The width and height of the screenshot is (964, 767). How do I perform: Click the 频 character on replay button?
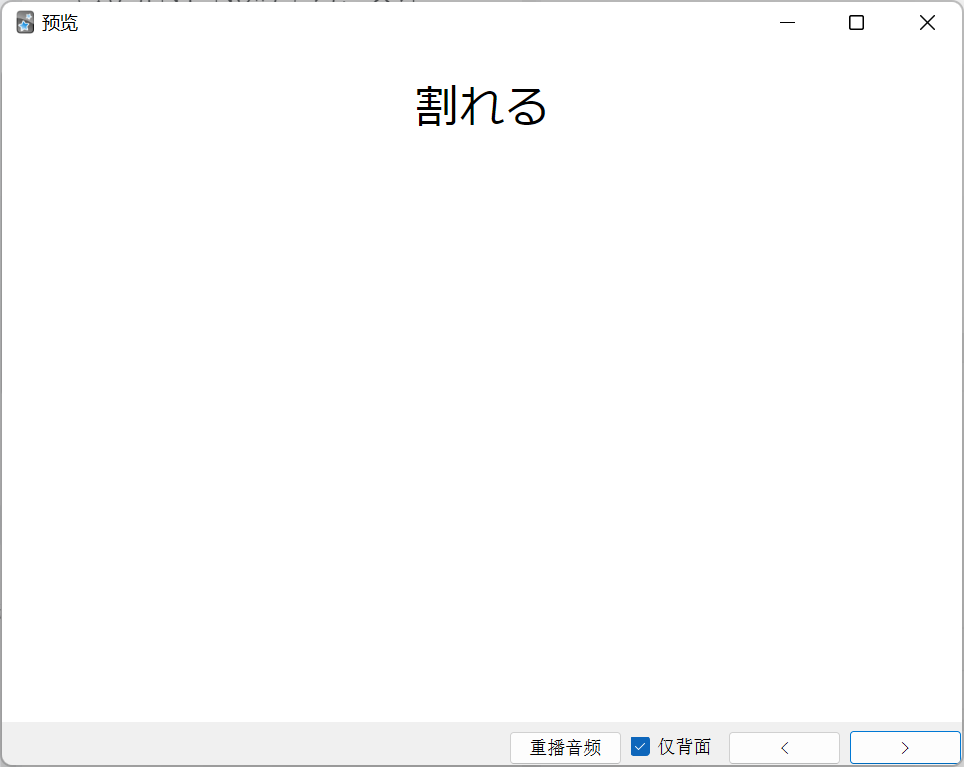[x=592, y=748]
